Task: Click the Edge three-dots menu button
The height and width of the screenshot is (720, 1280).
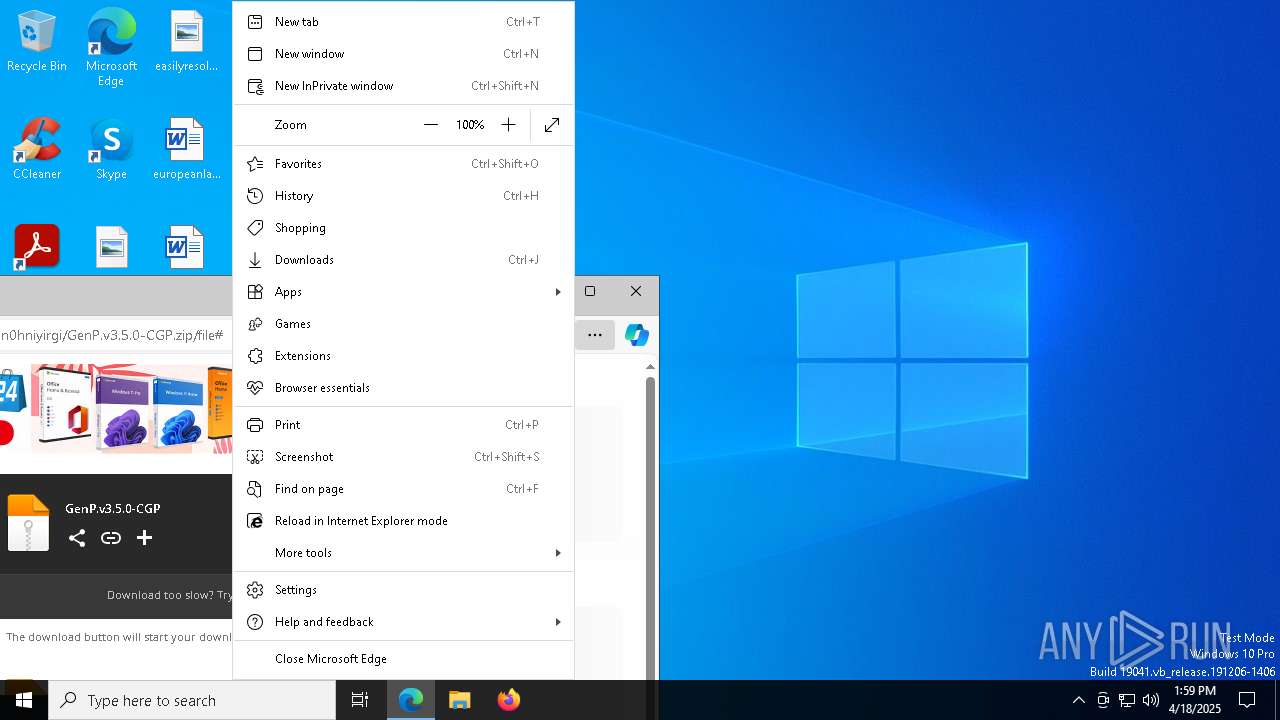Action: tap(595, 335)
